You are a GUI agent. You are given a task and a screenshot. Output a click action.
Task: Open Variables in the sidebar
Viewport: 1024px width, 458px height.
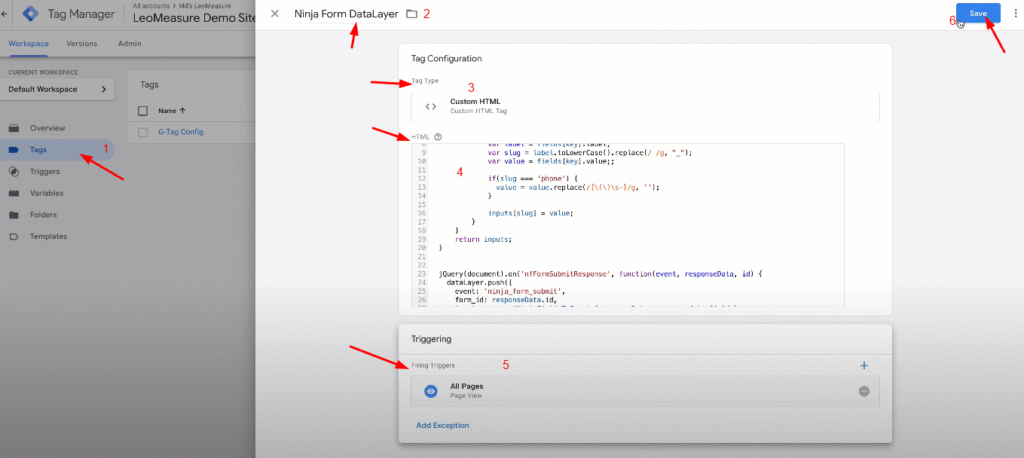point(47,193)
